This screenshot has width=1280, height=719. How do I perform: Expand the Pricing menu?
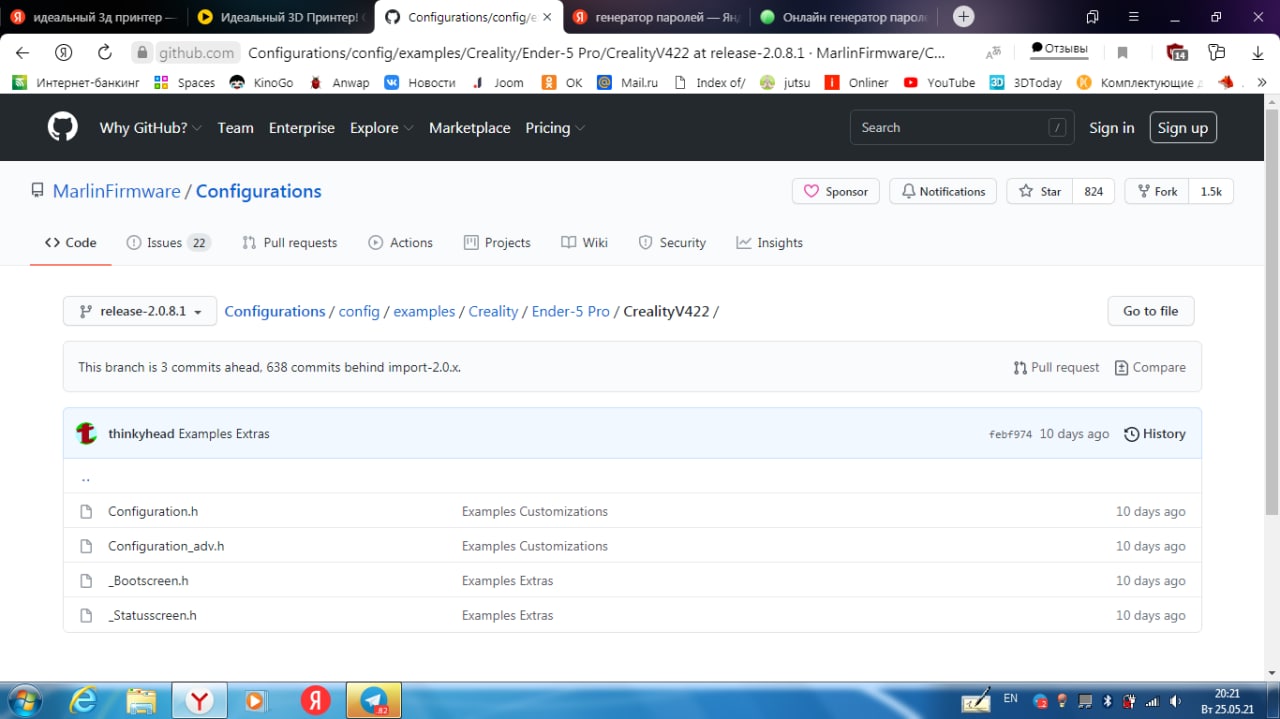[555, 128]
